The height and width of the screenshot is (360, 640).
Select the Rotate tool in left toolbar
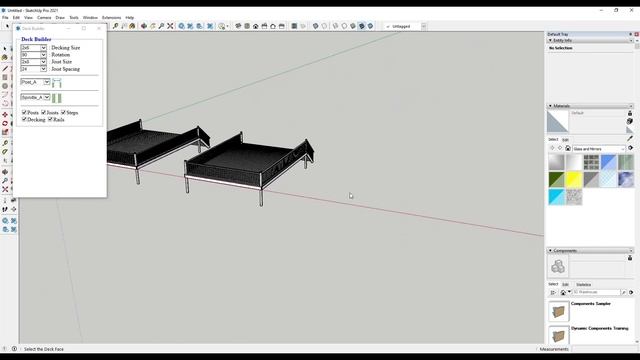pyautogui.click(x=5, y=123)
